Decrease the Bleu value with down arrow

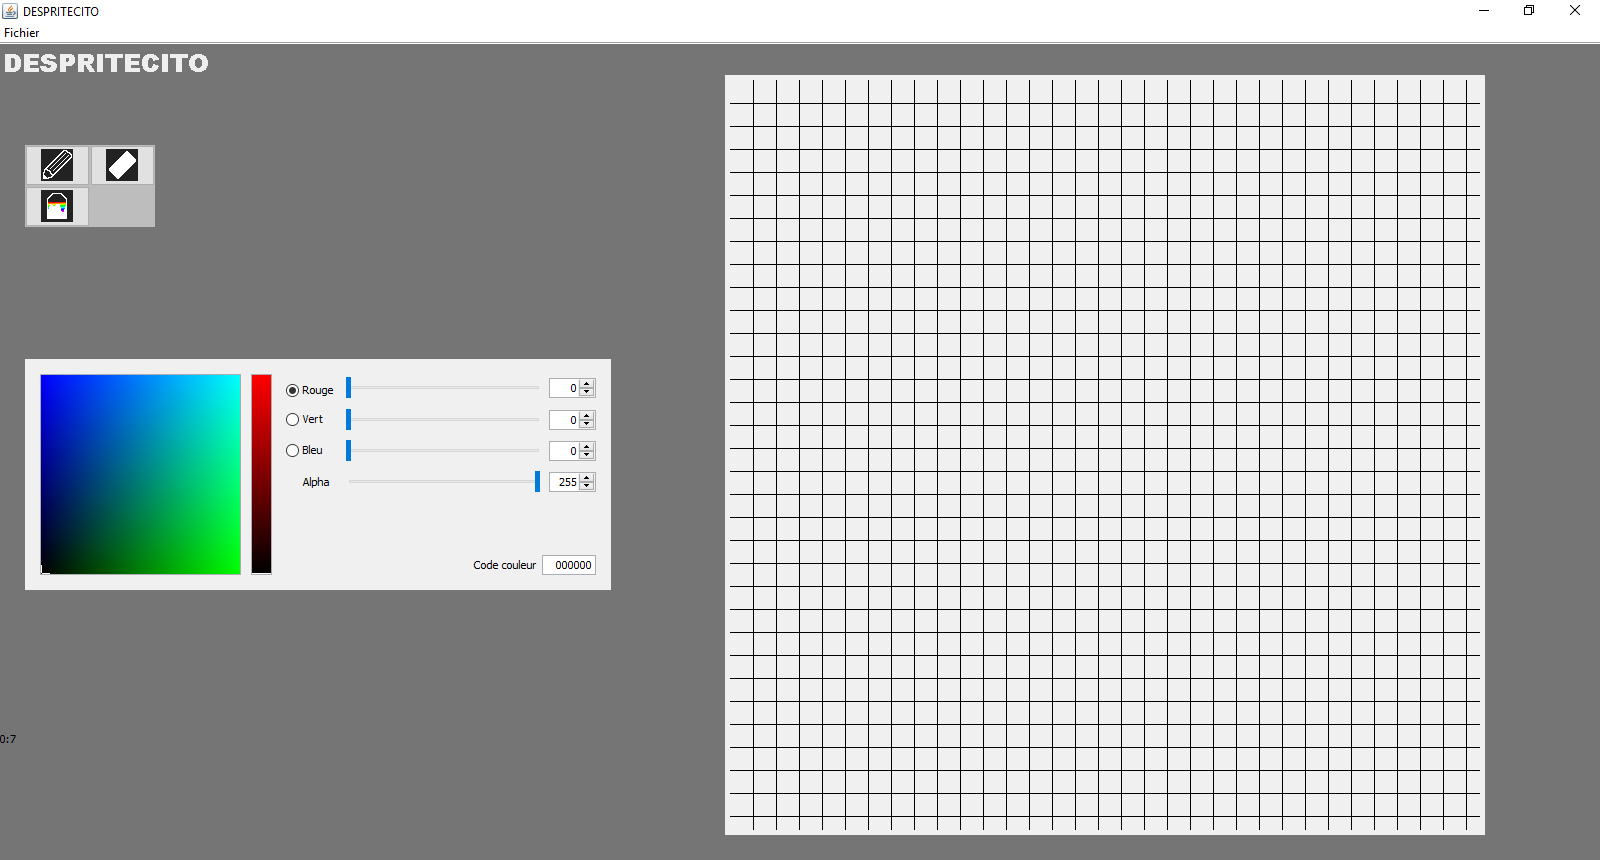587,455
